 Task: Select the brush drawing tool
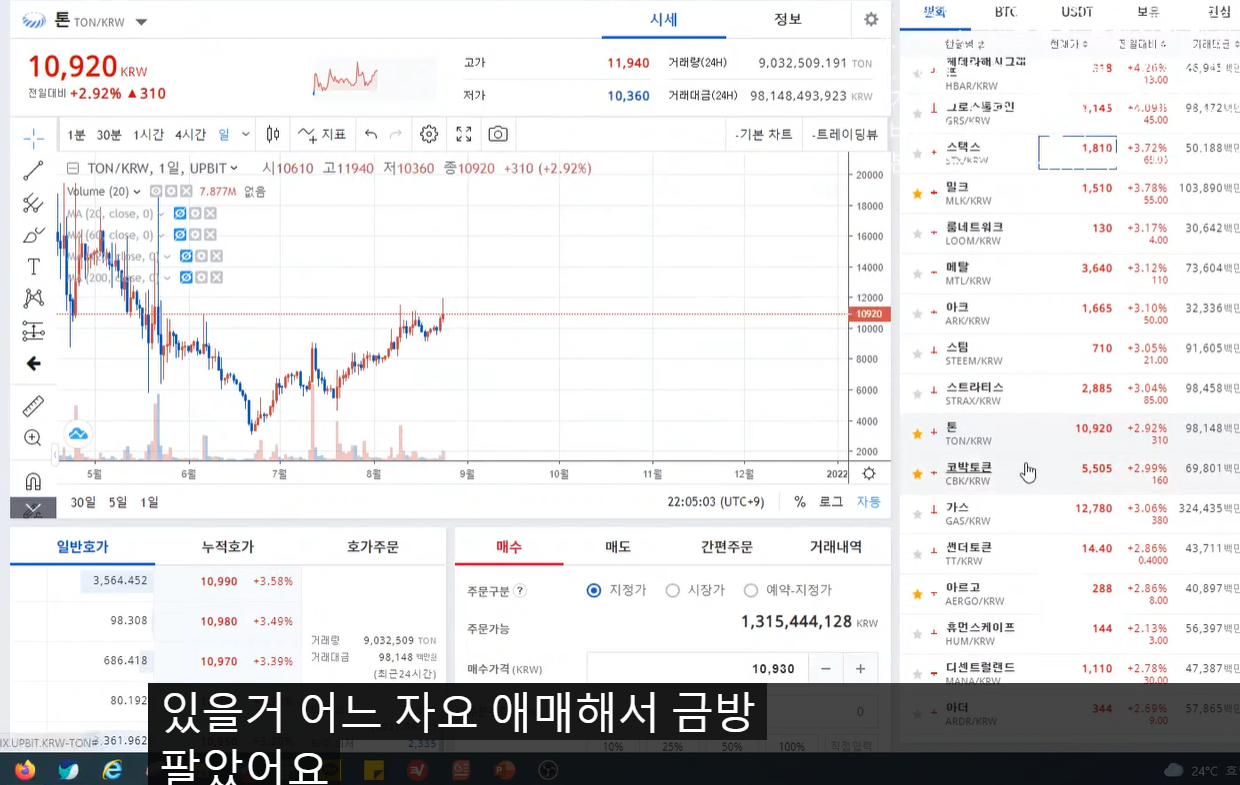(x=33, y=235)
